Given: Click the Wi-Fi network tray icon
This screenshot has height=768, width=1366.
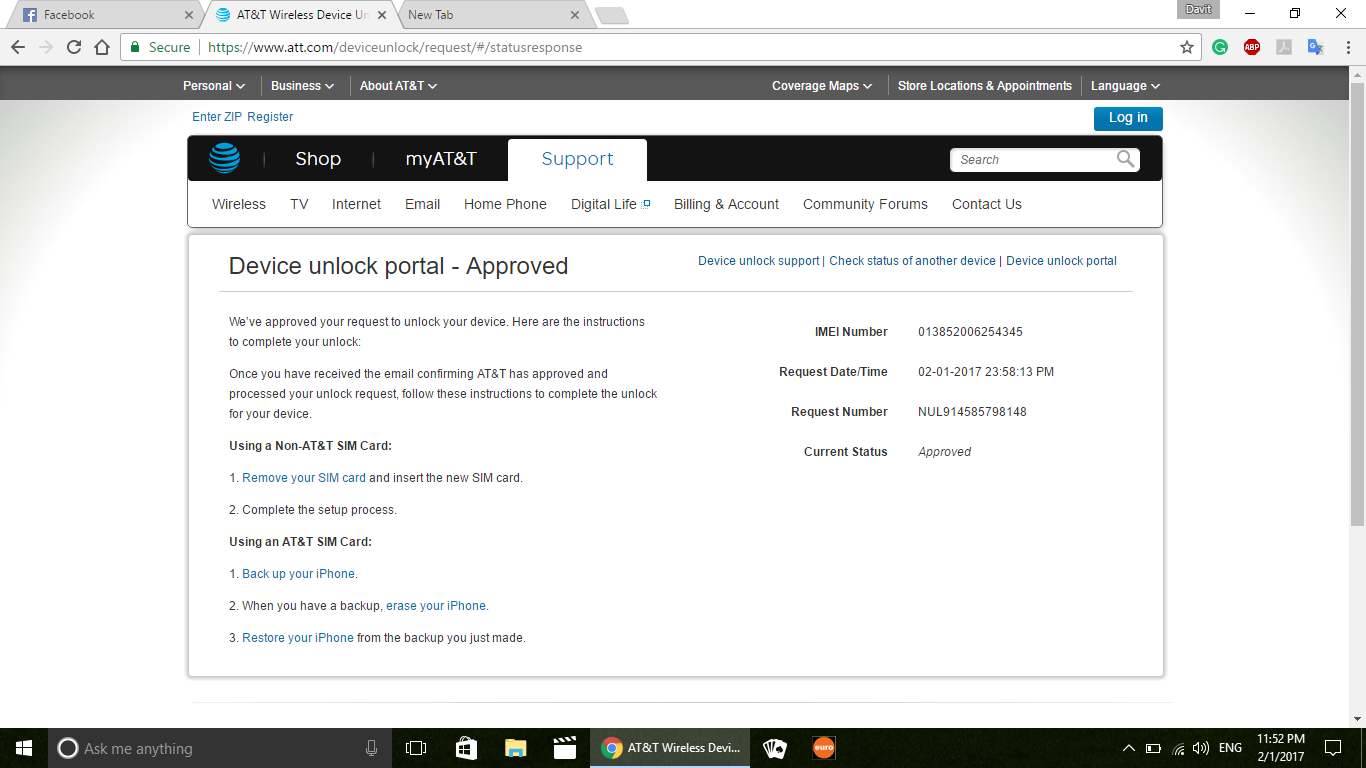Looking at the screenshot, I should (x=1178, y=748).
